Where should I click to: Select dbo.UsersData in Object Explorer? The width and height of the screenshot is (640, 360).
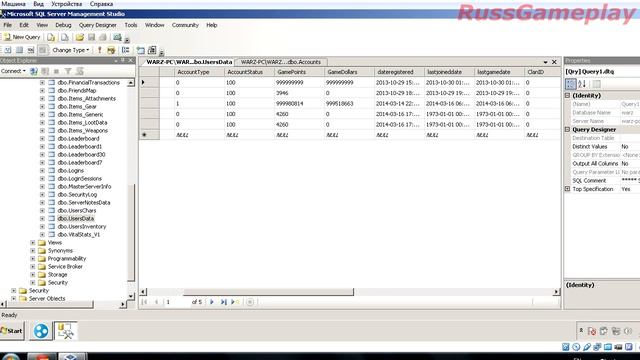76,218
